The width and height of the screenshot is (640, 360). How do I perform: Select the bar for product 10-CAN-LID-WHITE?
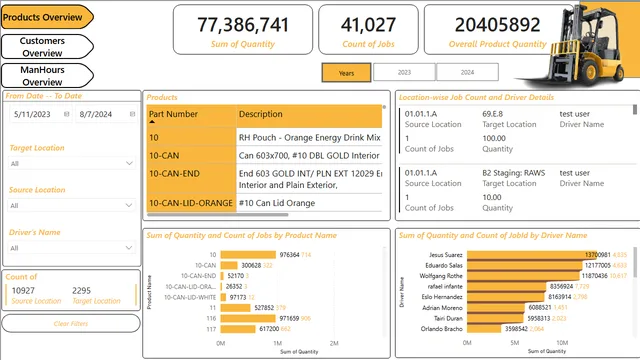click(x=223, y=297)
